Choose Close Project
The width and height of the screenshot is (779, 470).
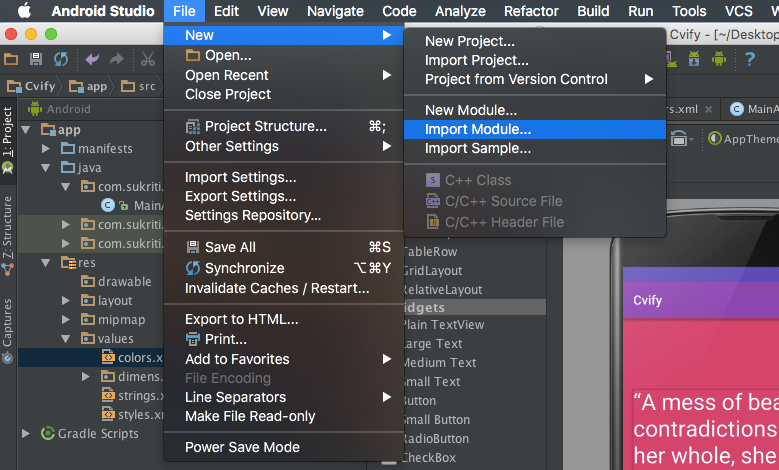pyautogui.click(x=283, y=94)
